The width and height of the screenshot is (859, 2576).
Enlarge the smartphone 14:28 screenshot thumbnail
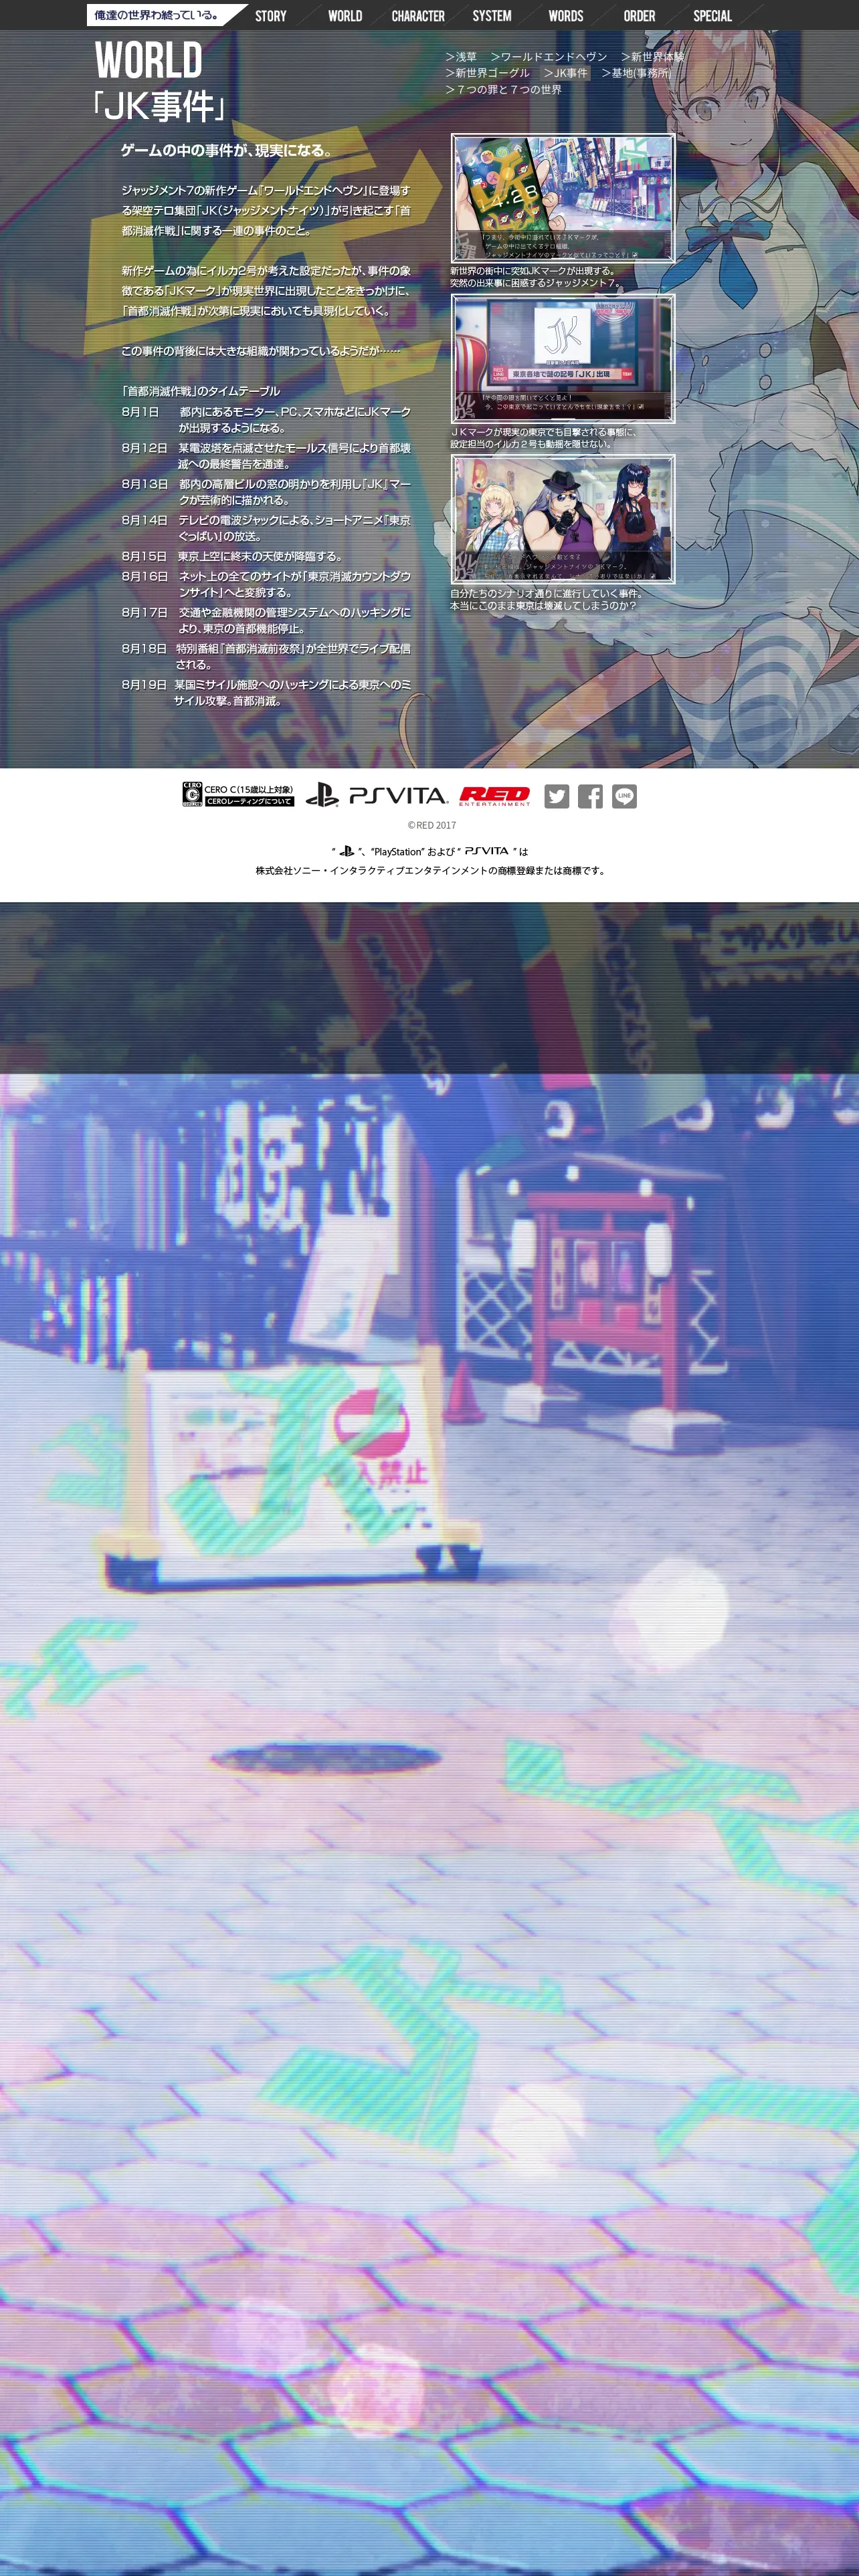(563, 198)
